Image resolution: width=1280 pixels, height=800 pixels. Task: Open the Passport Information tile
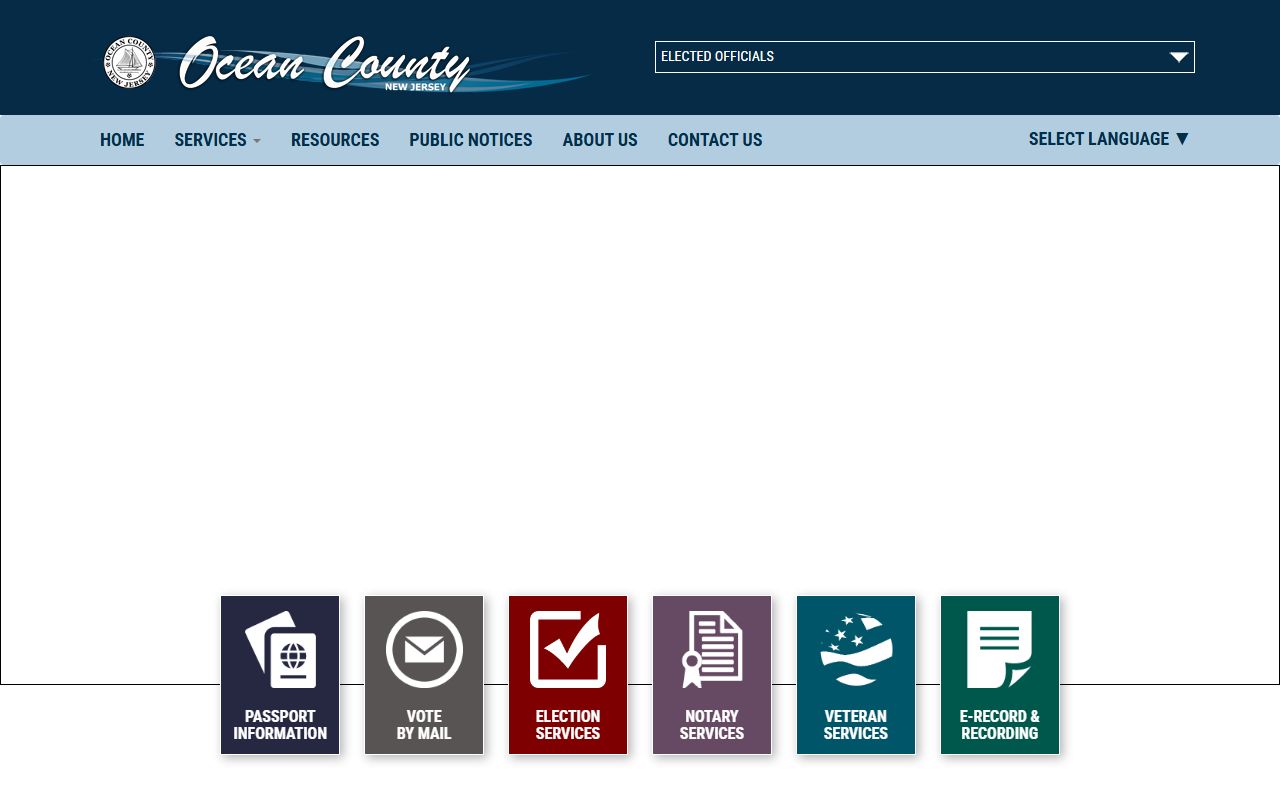280,675
